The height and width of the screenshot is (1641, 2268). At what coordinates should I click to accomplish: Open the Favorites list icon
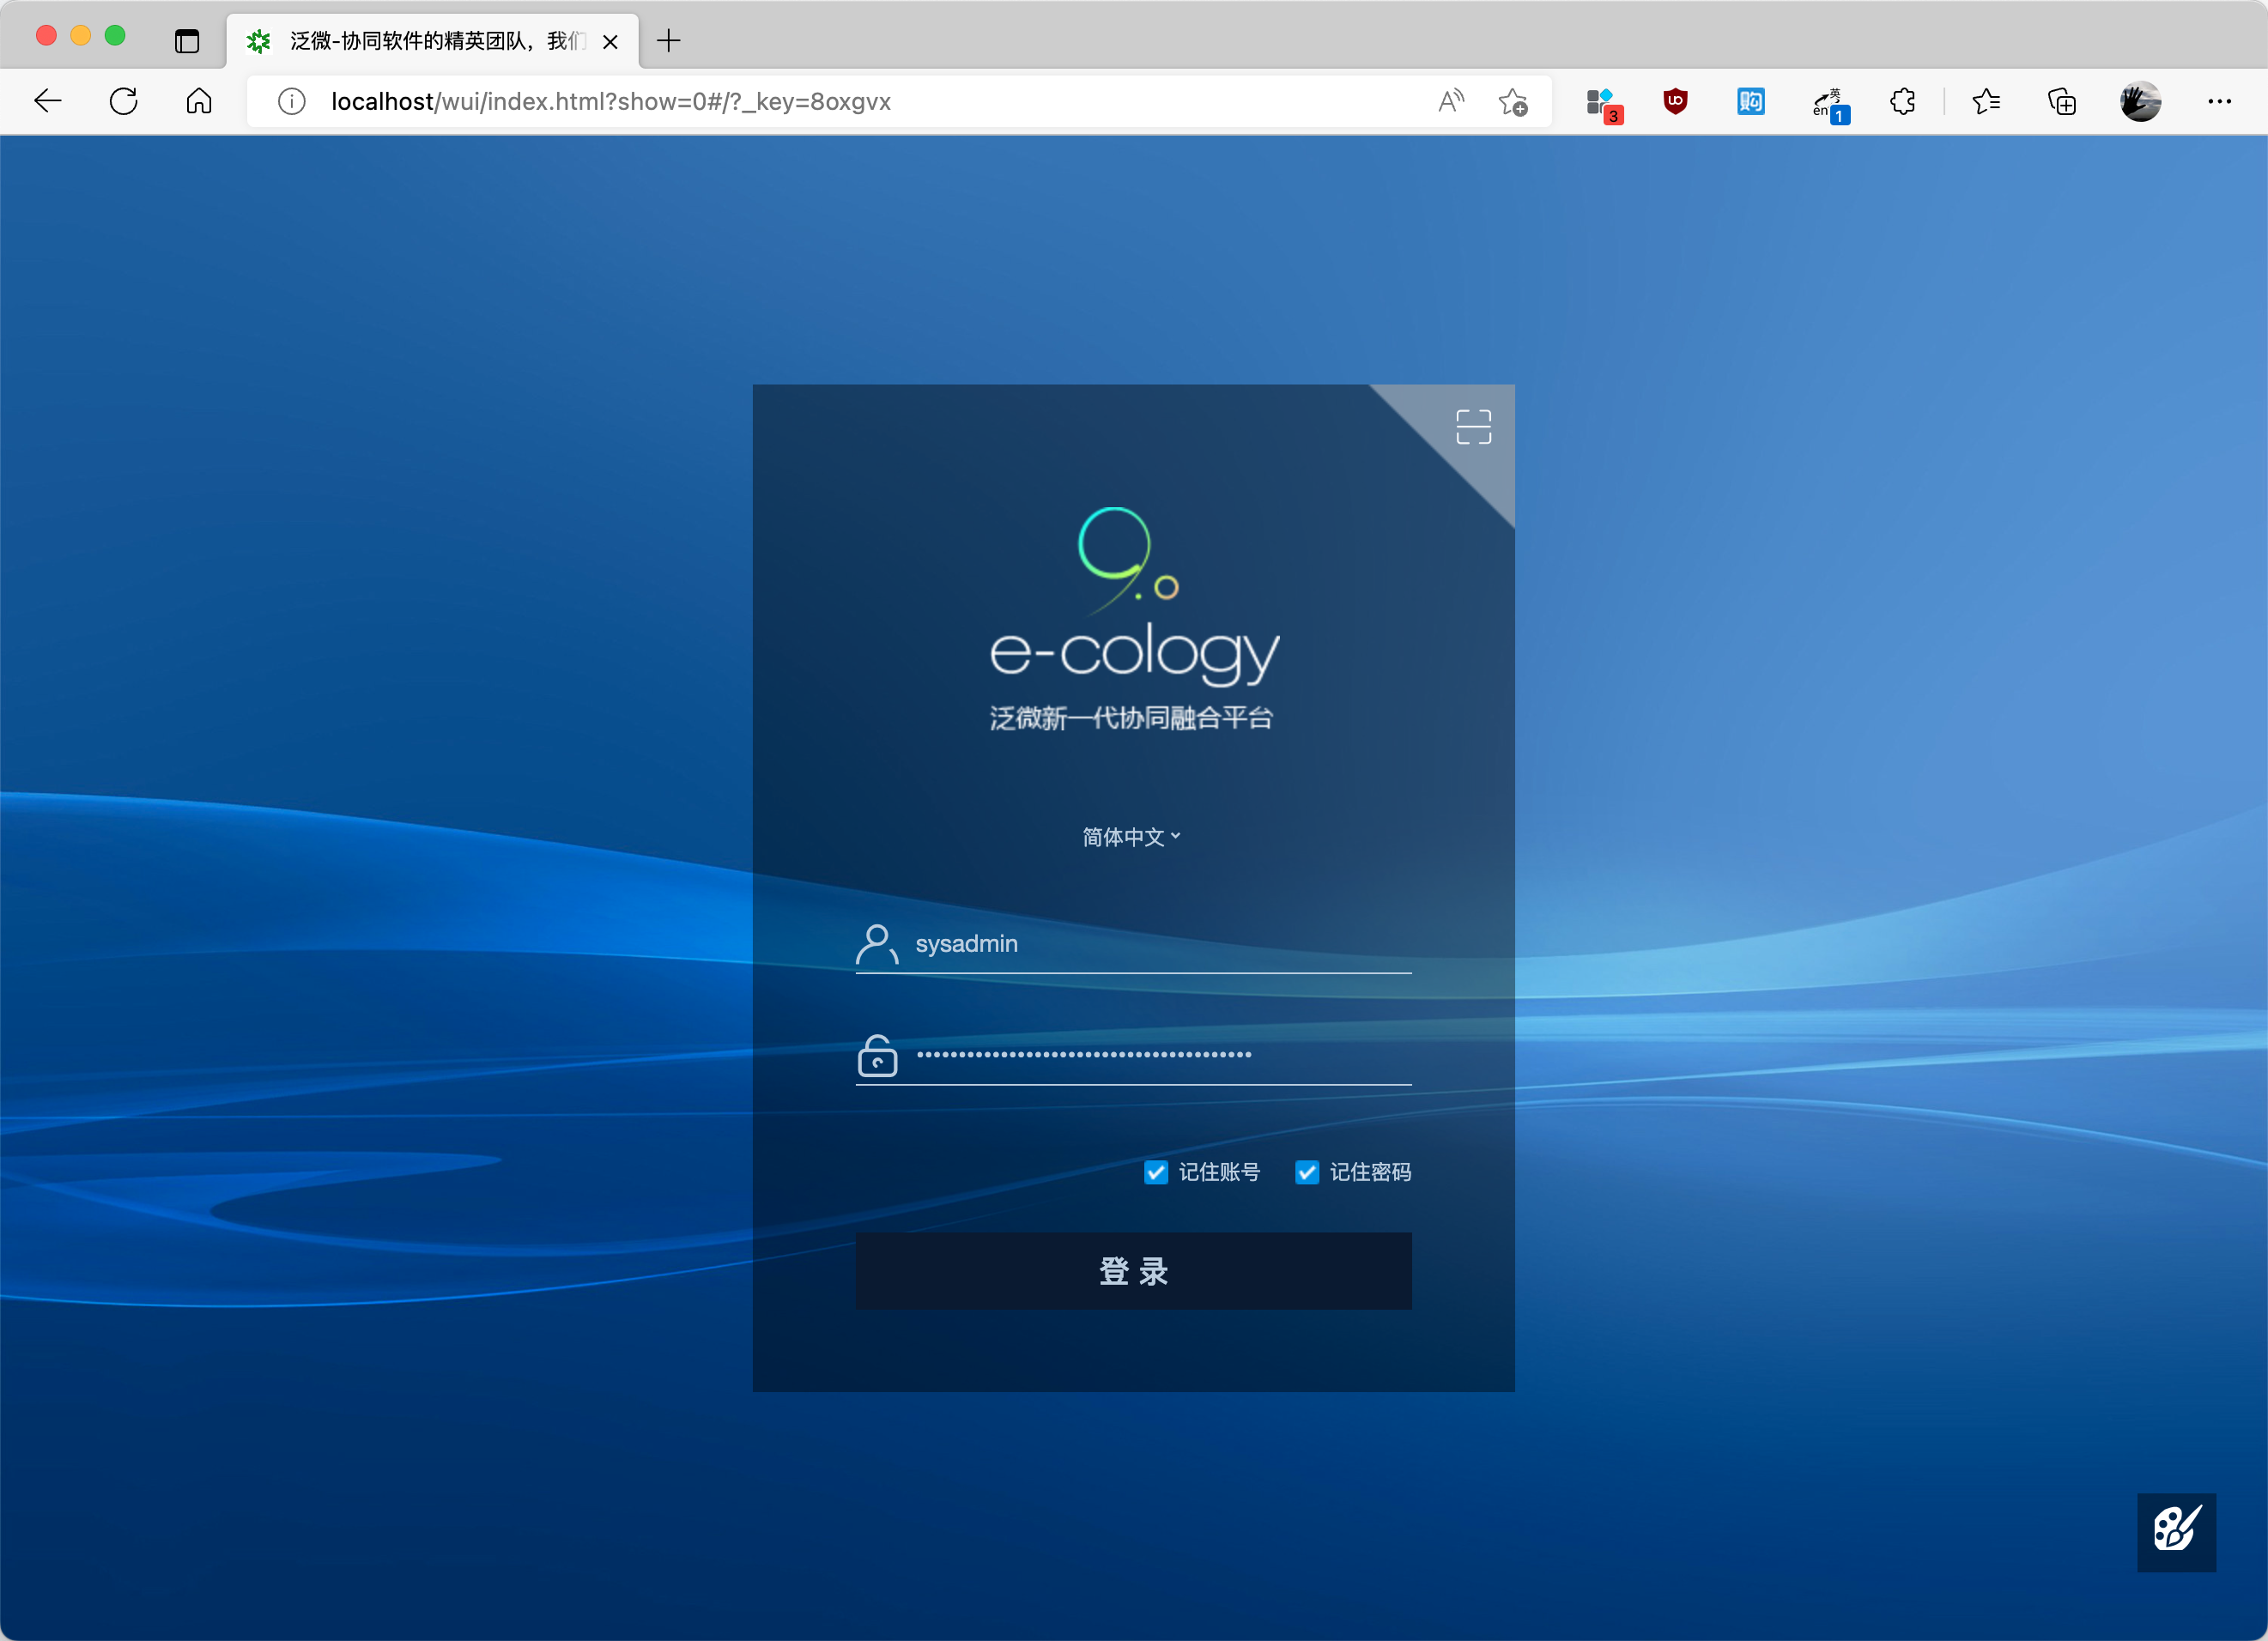point(1986,101)
